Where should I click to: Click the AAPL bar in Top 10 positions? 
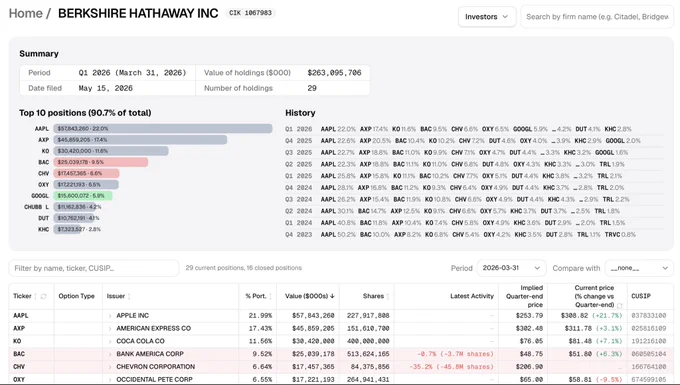pos(163,128)
